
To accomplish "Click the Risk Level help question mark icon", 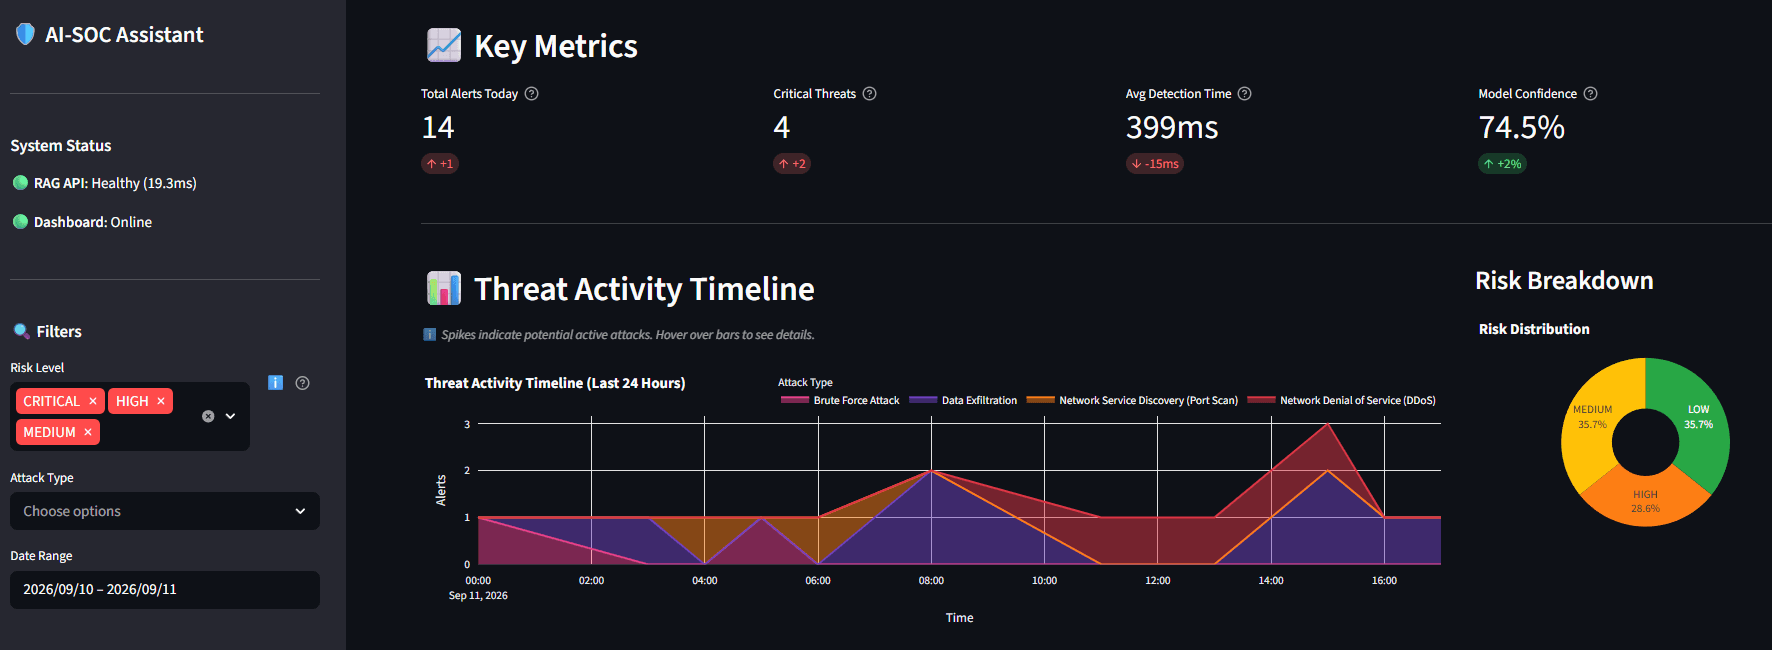I will coord(303,383).
